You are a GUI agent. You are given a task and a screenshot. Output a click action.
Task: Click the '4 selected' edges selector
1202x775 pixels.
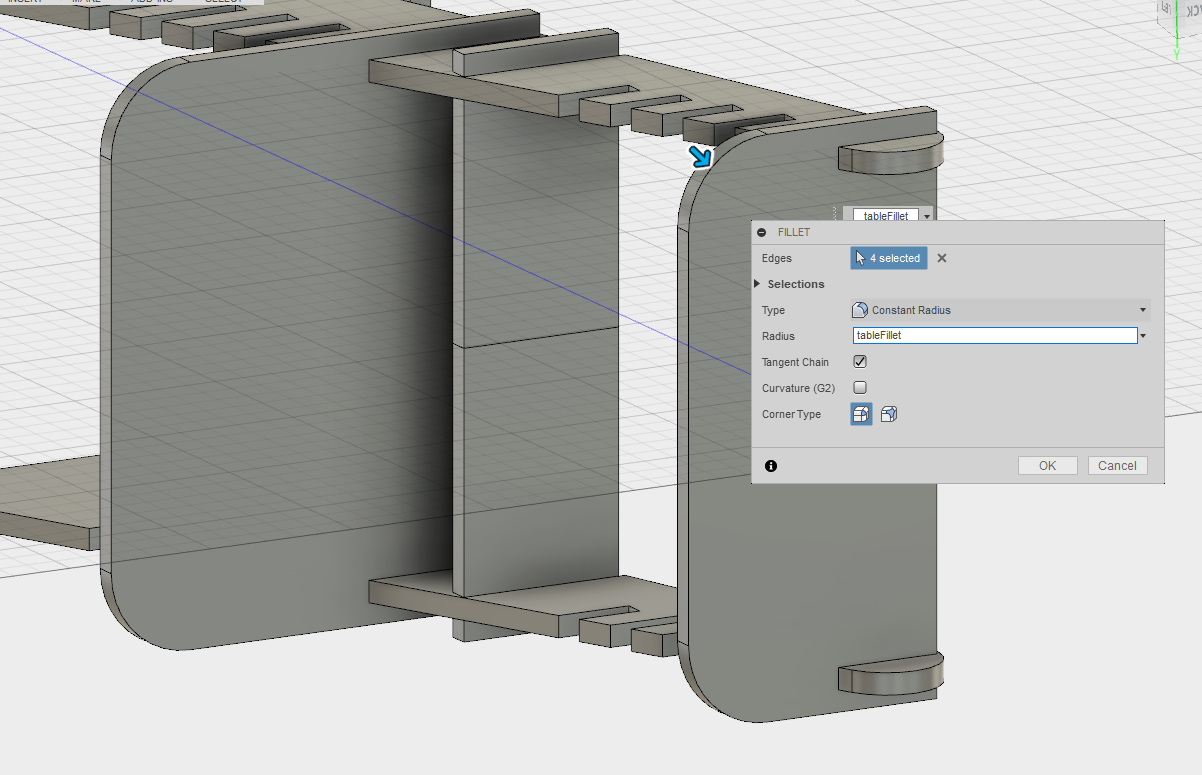pyautogui.click(x=889, y=258)
